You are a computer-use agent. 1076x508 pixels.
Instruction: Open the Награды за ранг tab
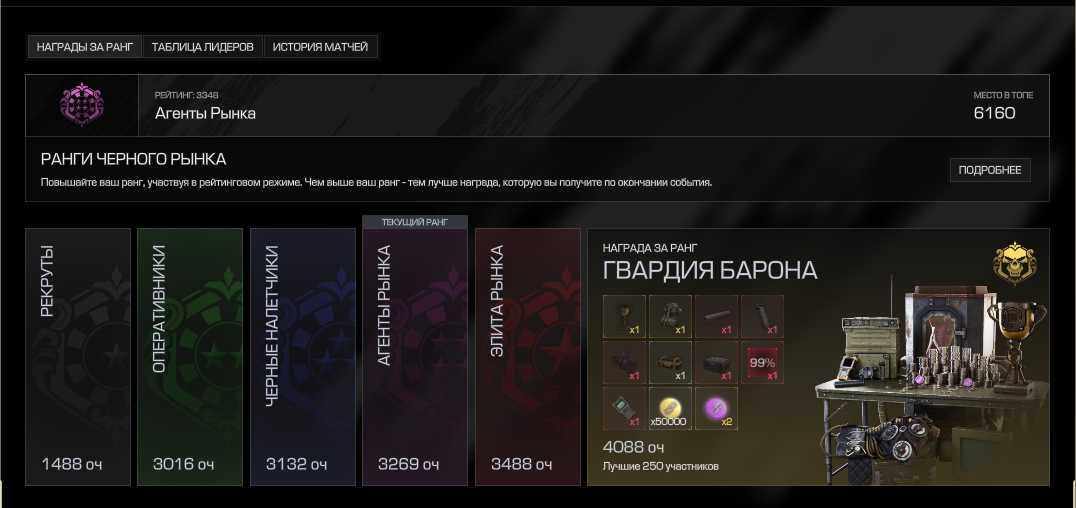point(85,47)
